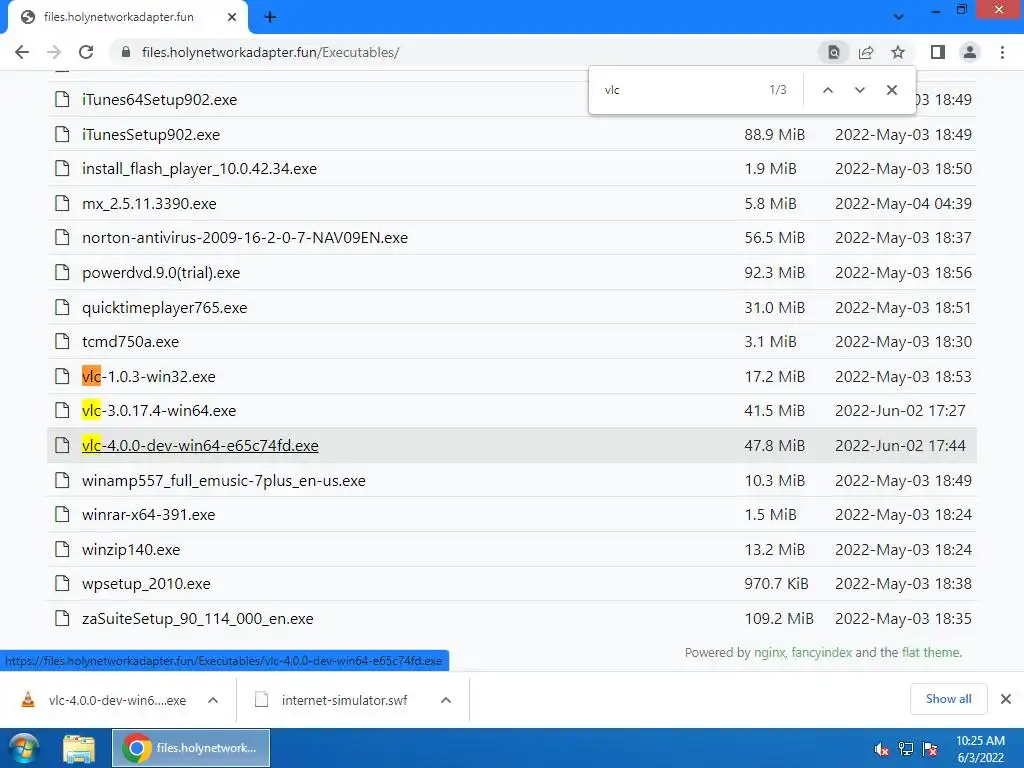
Task: Click file icon beside iTunesSetup902.exe
Action: pos(62,134)
